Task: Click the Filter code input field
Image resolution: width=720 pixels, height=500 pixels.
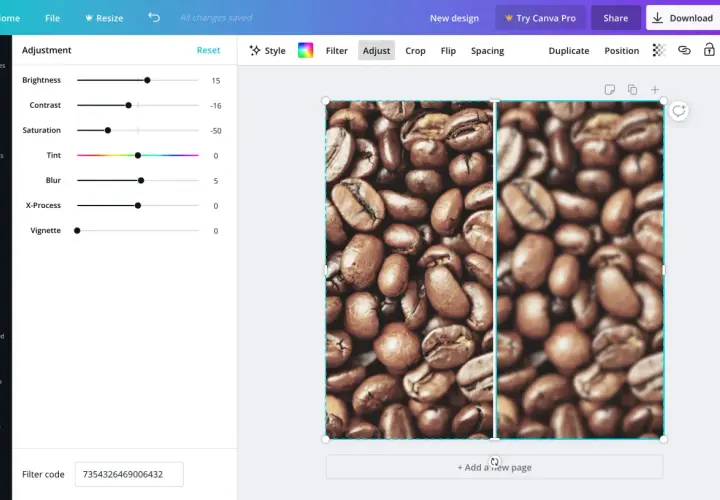Action: pos(129,474)
